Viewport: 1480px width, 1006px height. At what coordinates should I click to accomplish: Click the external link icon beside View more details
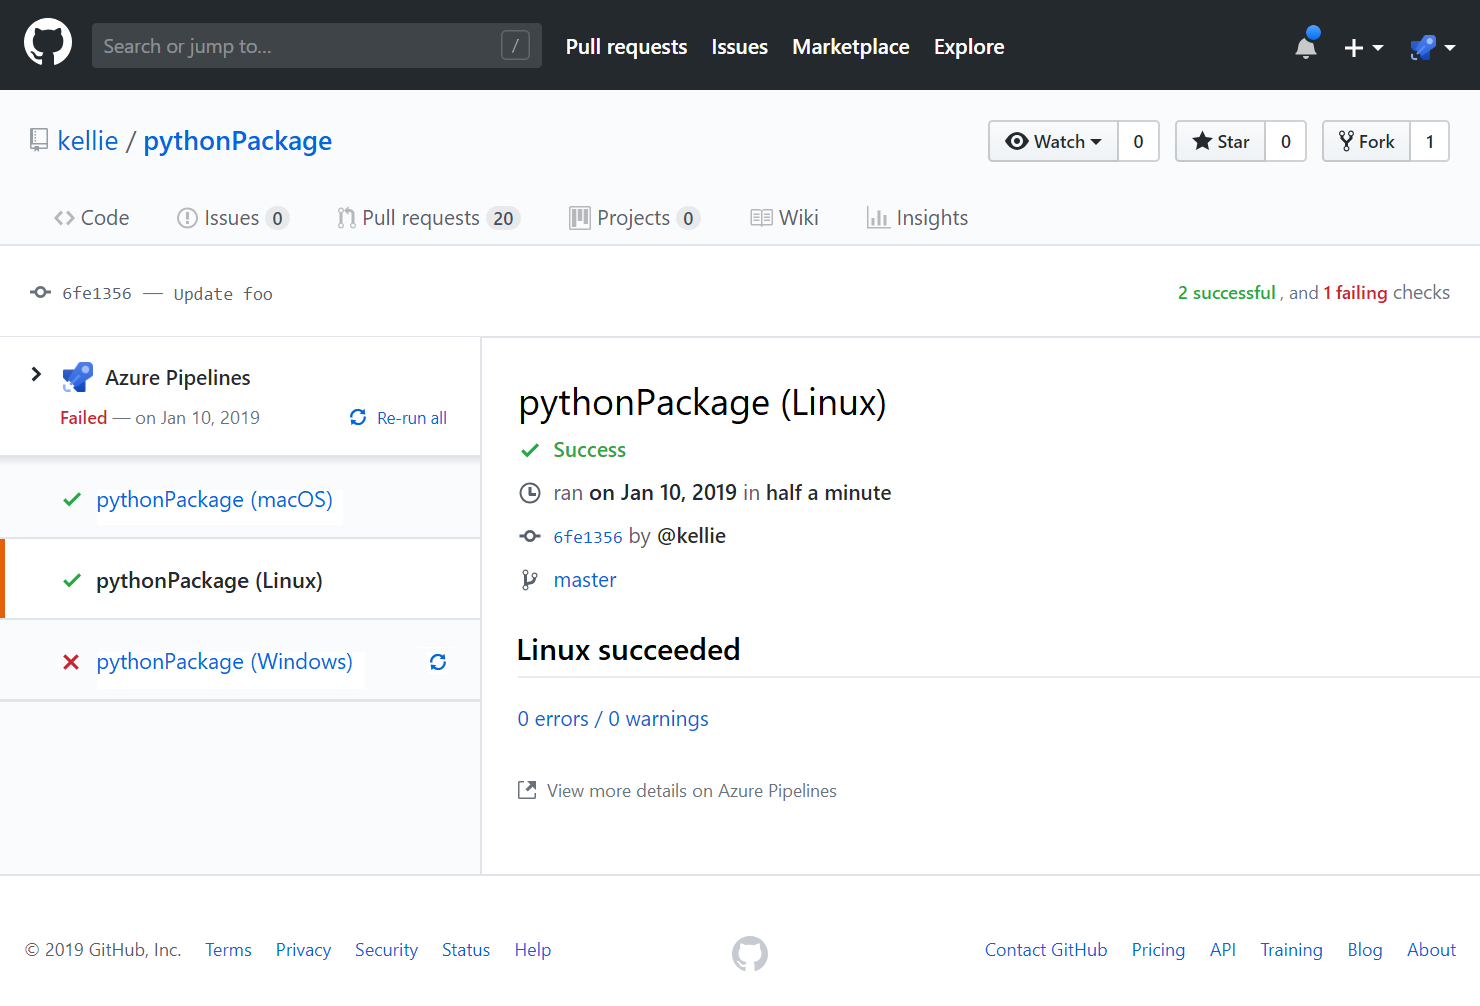pos(527,790)
